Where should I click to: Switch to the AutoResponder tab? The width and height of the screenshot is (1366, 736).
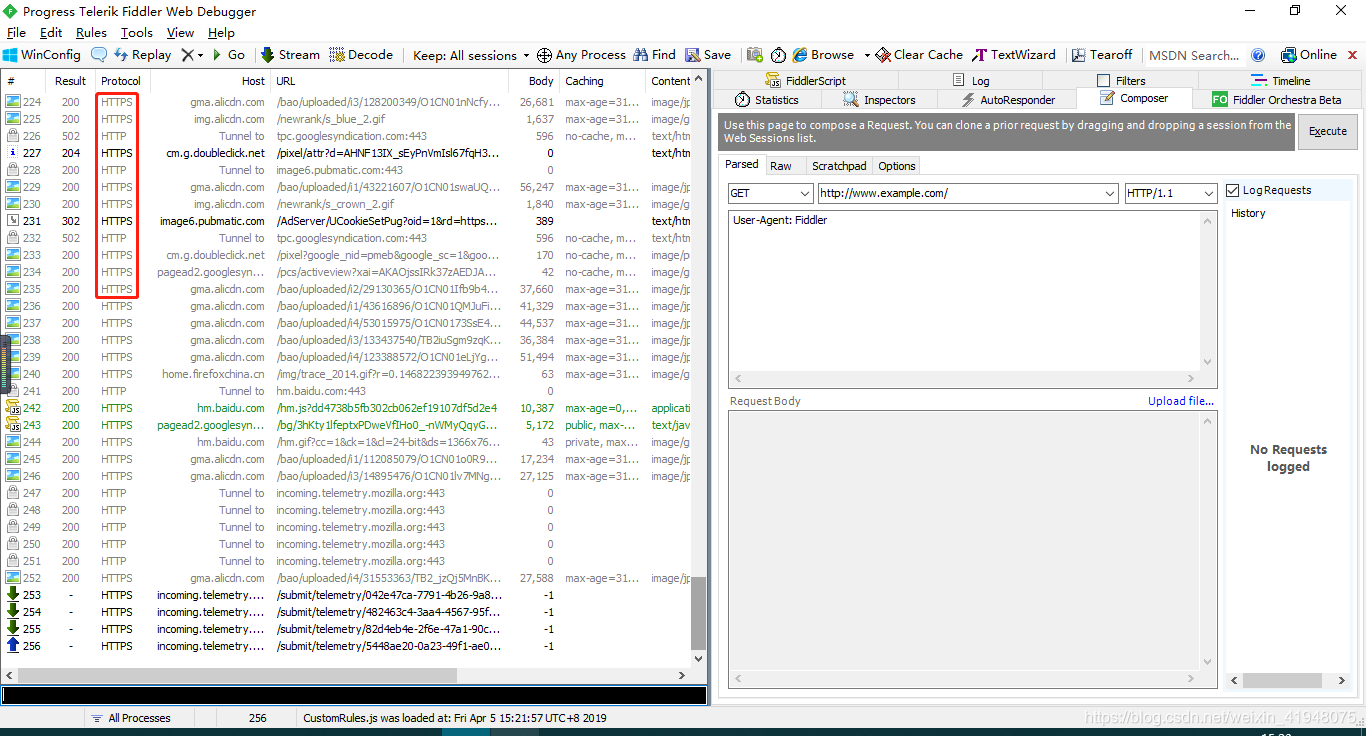click(1008, 100)
